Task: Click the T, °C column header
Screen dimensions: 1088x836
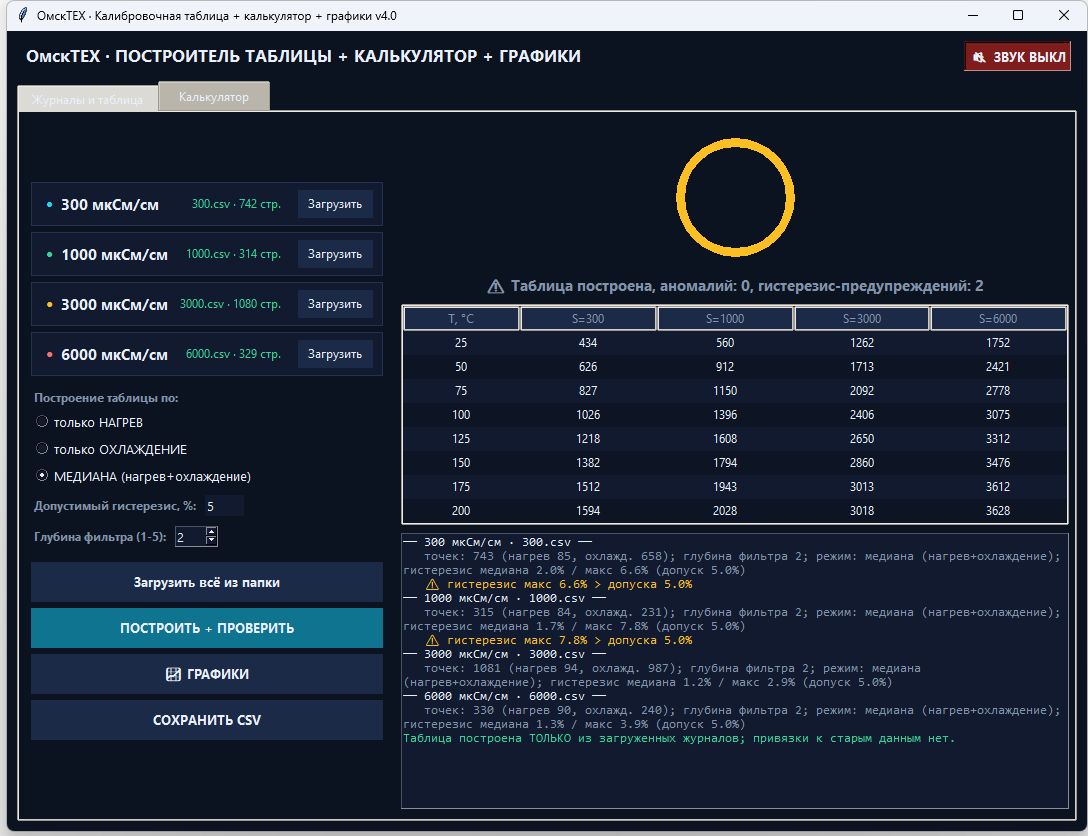Action: [461, 318]
